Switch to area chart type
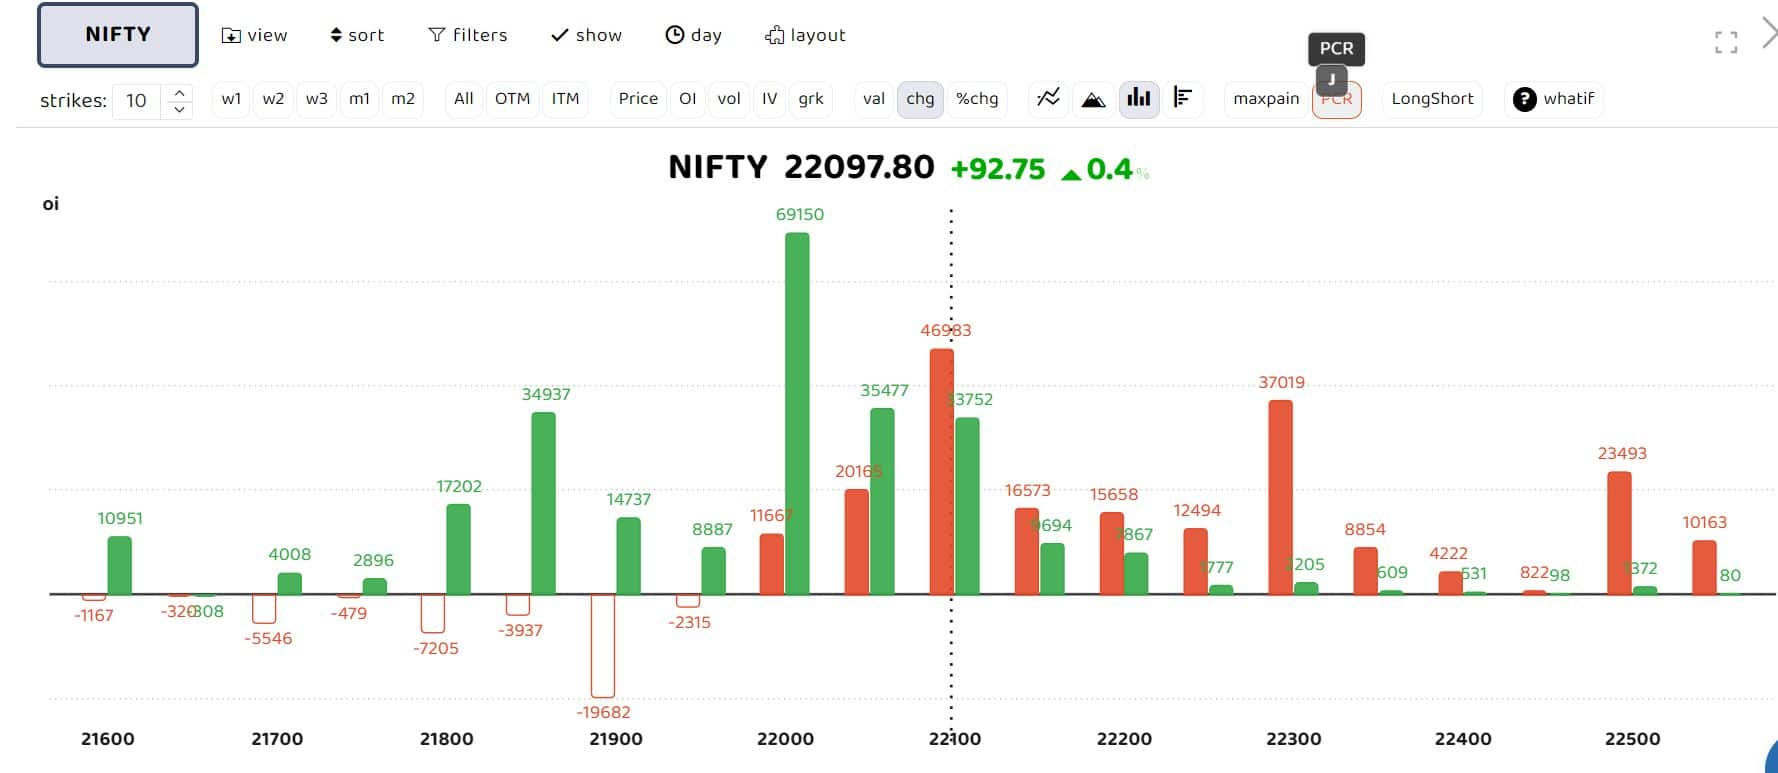Viewport: 1778px width, 773px height. tap(1093, 98)
